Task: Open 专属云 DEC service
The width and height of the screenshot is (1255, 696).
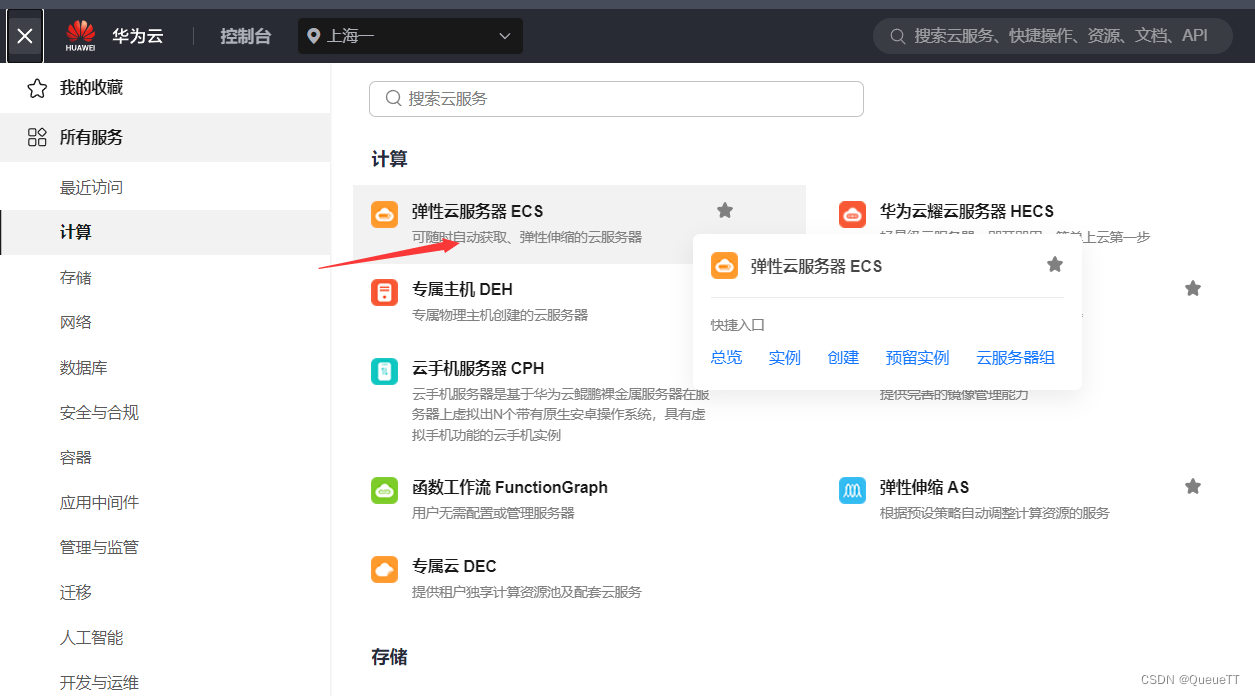Action: (454, 566)
